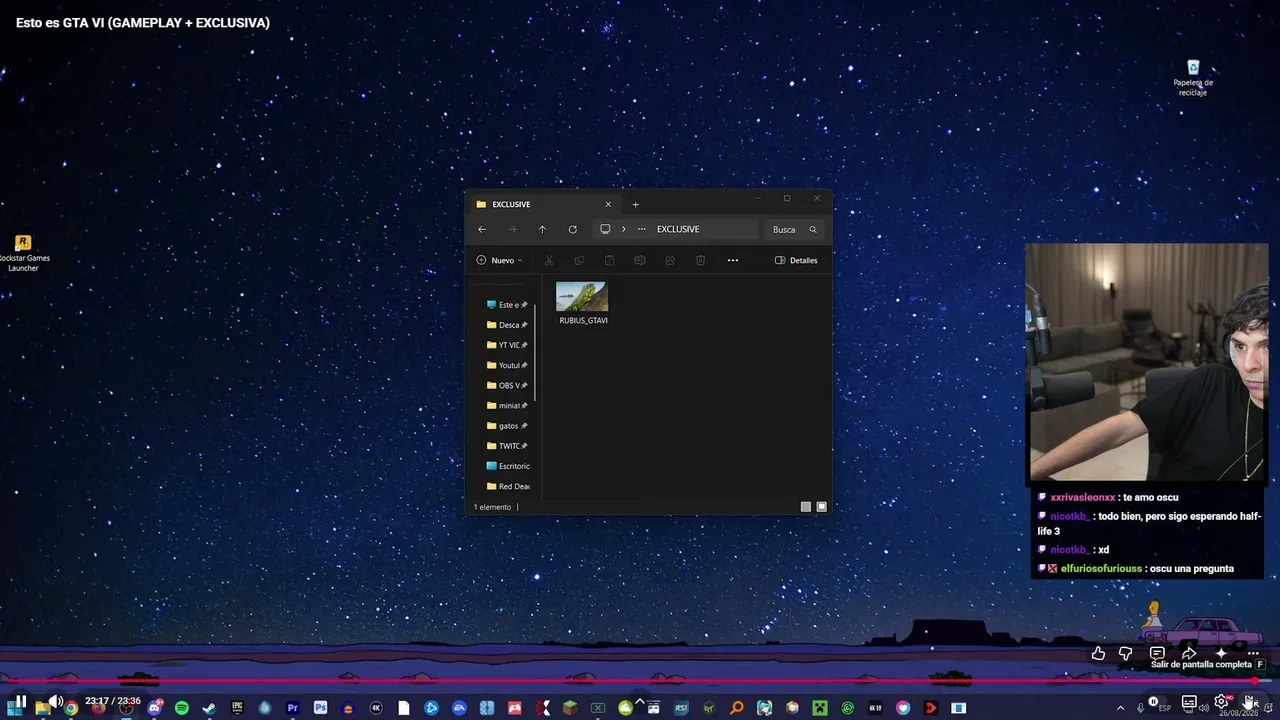1280x720 pixels.
Task: Click the Paste icon in Explorer toolbar
Action: coord(609,260)
